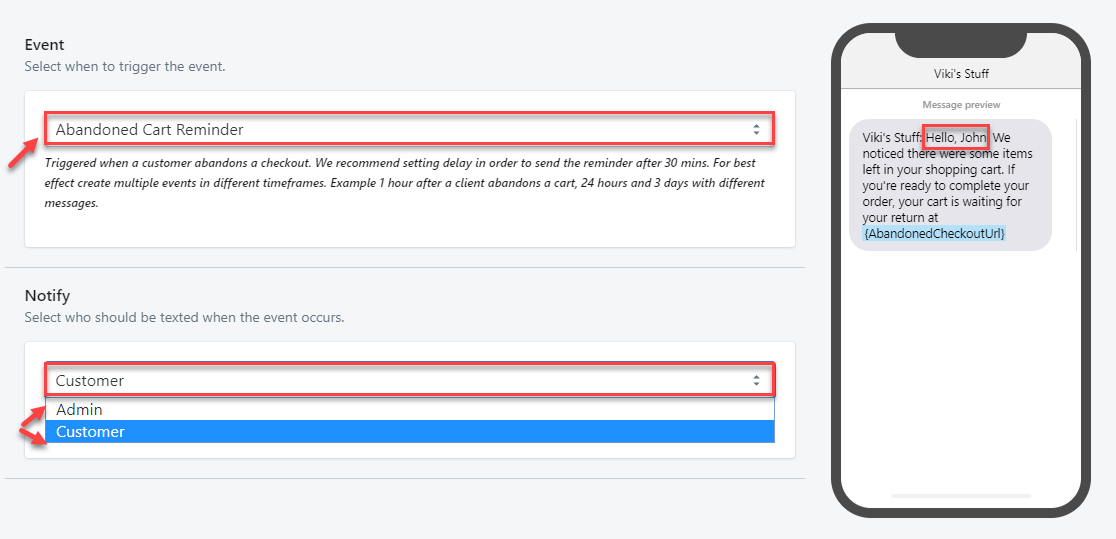Open the Customer notify dropdown
This screenshot has width=1116, height=539.
pyautogui.click(x=409, y=380)
